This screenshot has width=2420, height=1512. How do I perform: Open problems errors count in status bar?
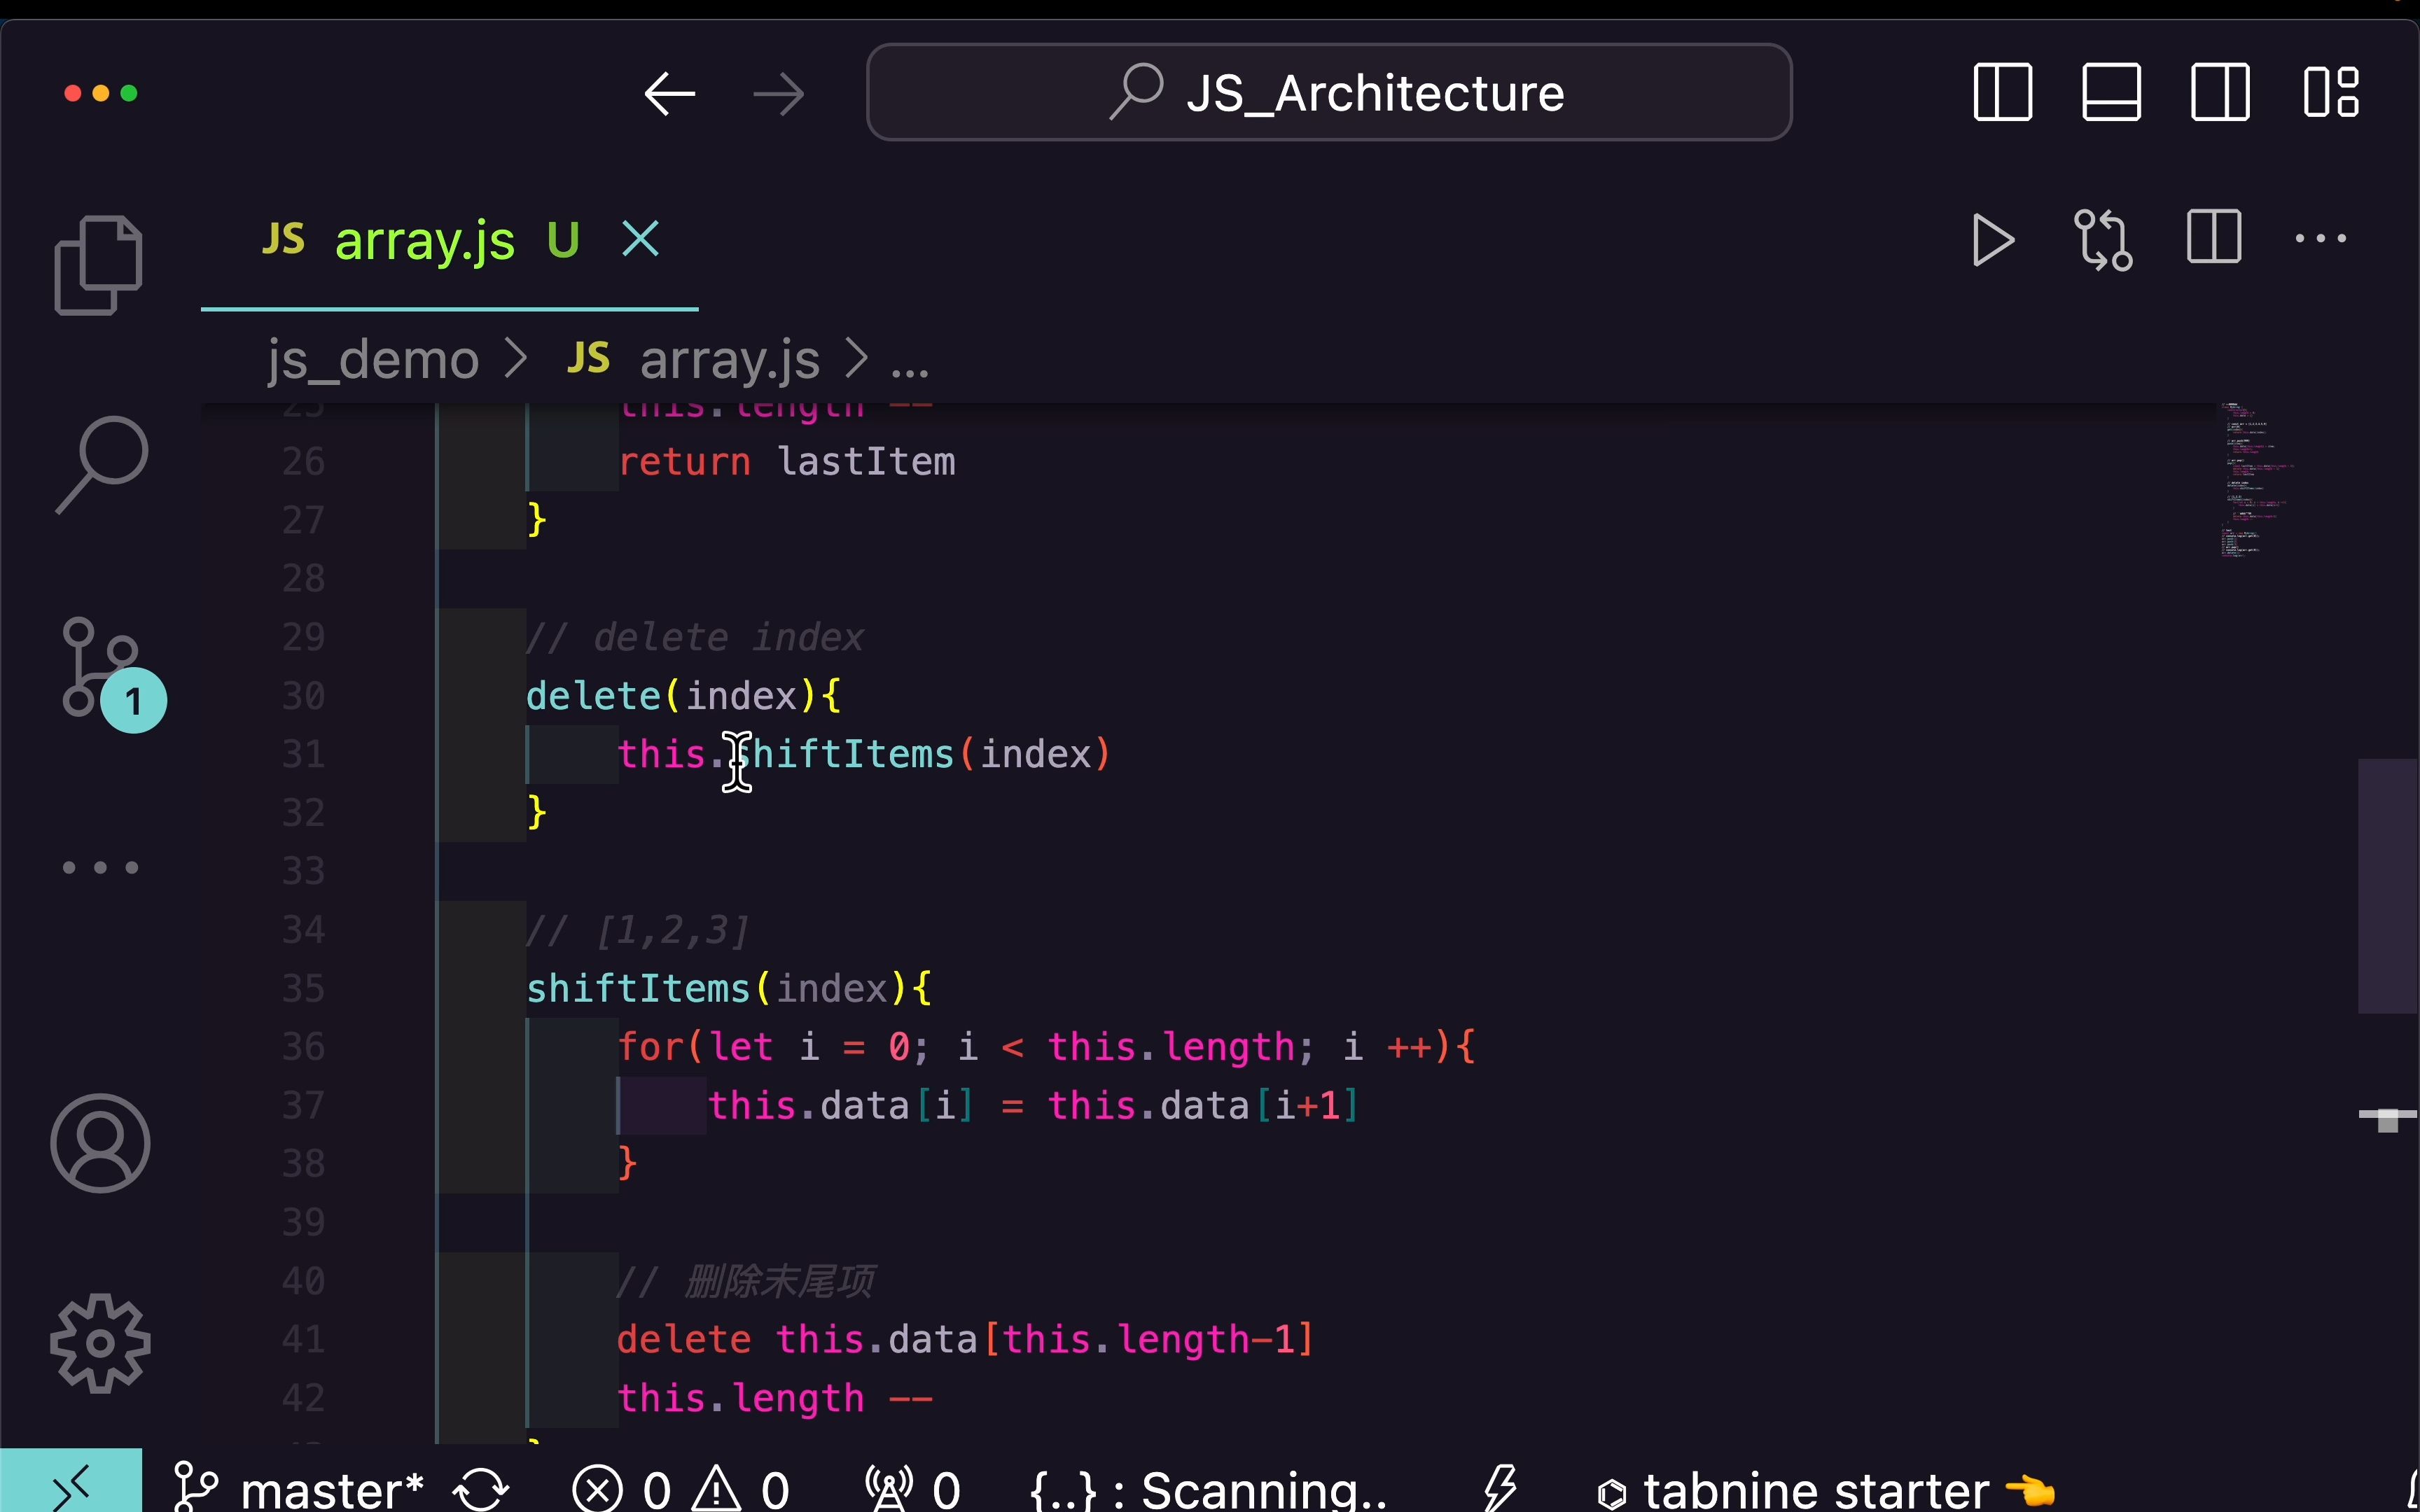[622, 1490]
